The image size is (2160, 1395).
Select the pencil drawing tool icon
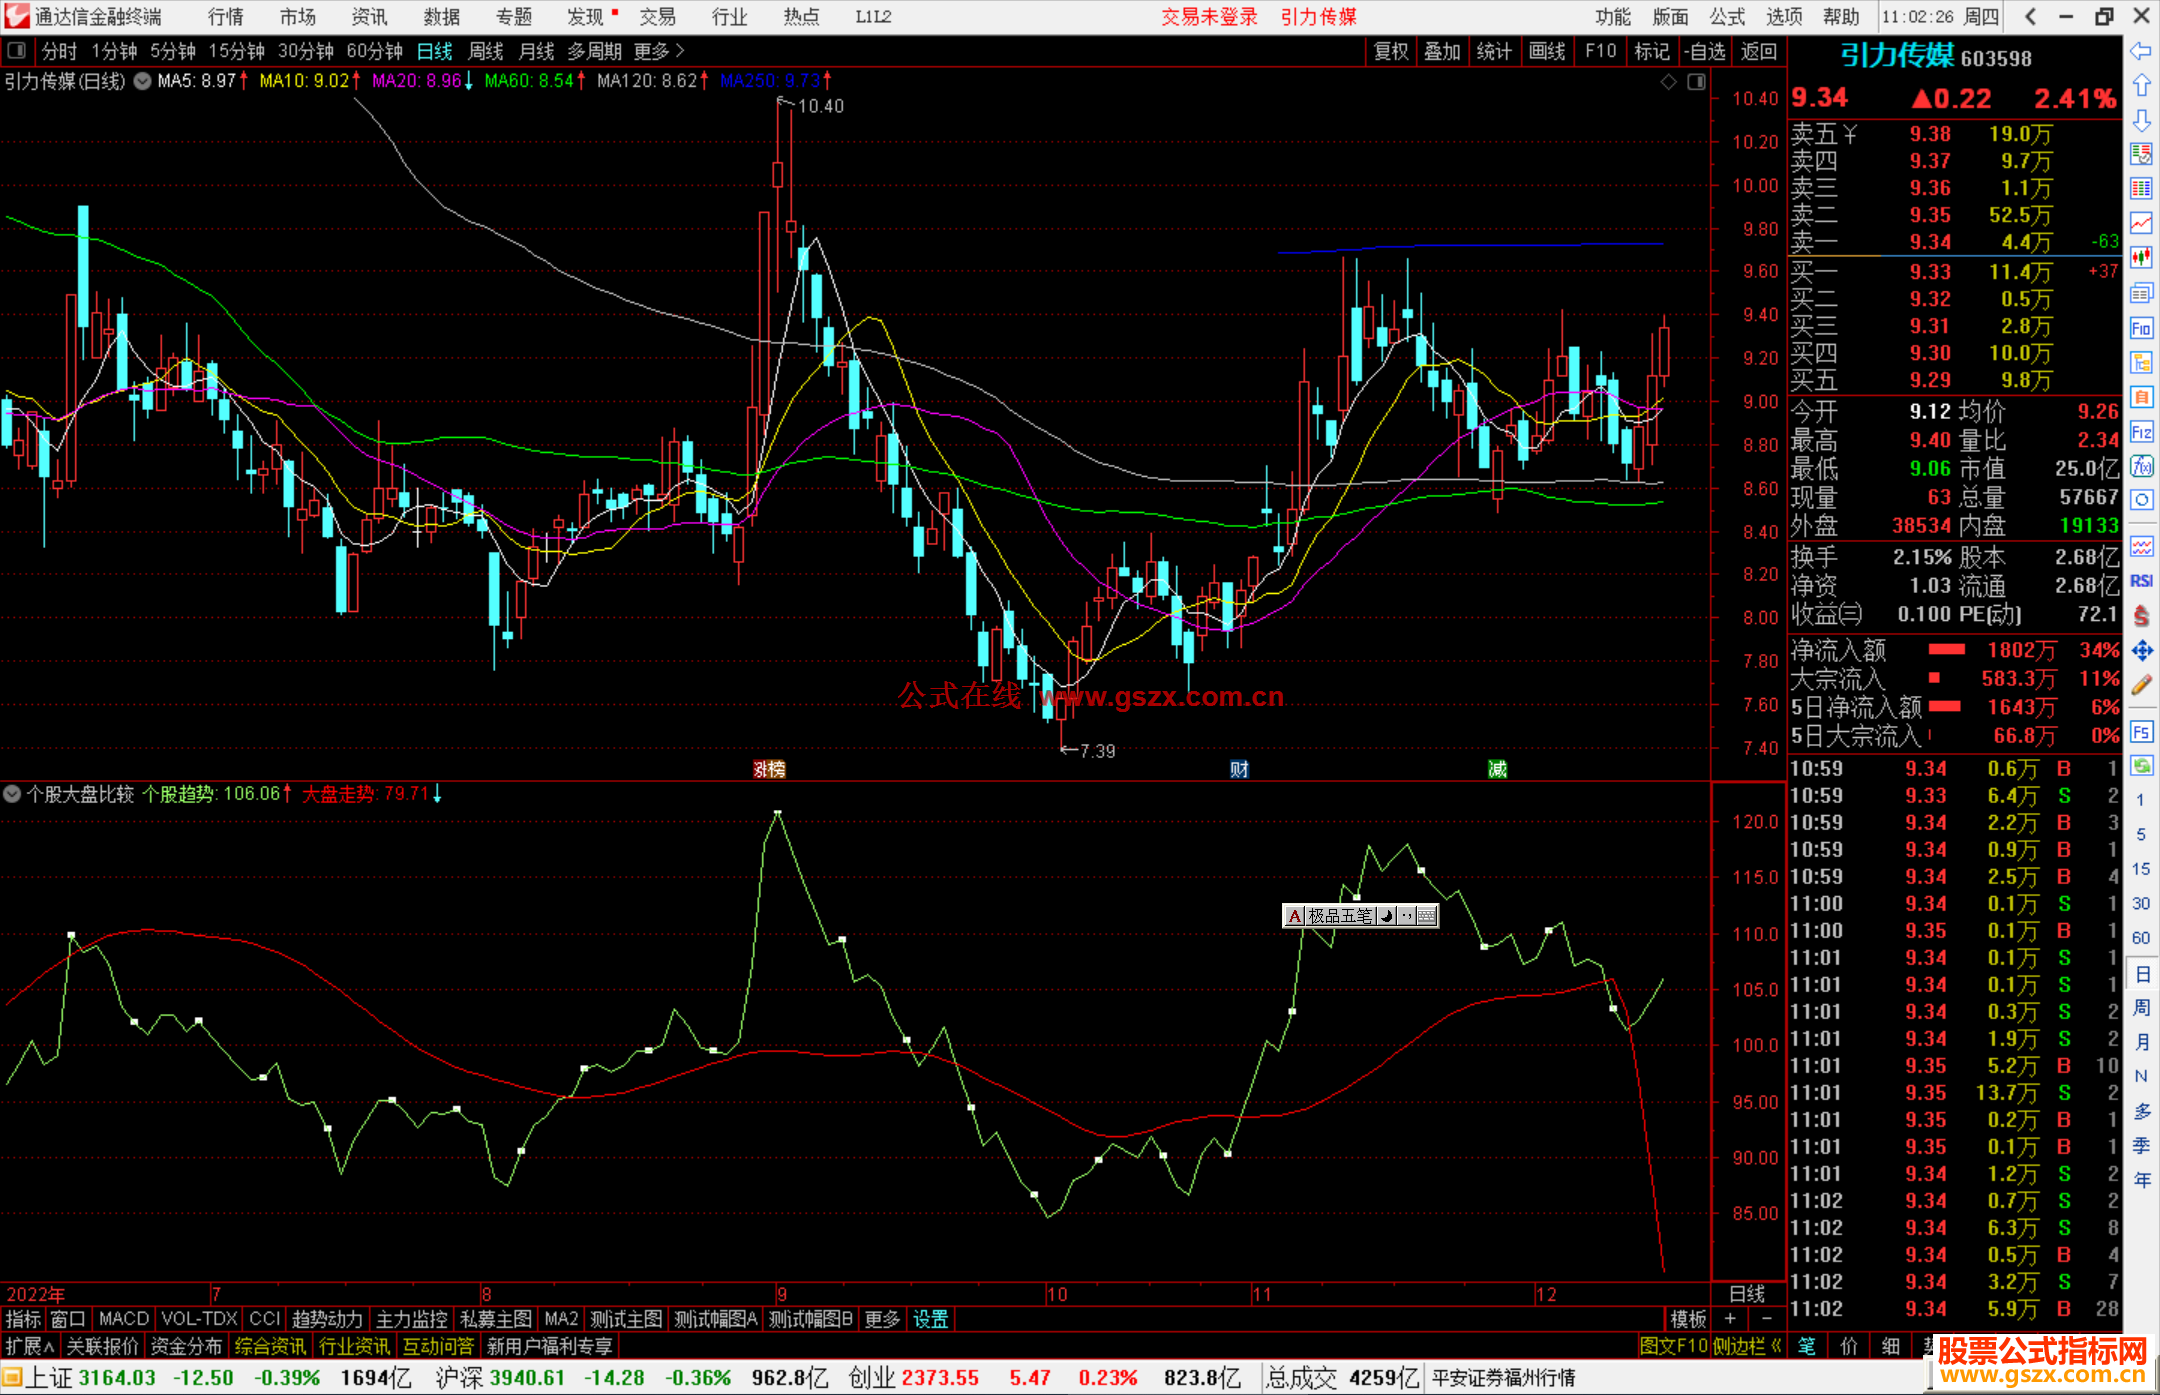[2141, 685]
